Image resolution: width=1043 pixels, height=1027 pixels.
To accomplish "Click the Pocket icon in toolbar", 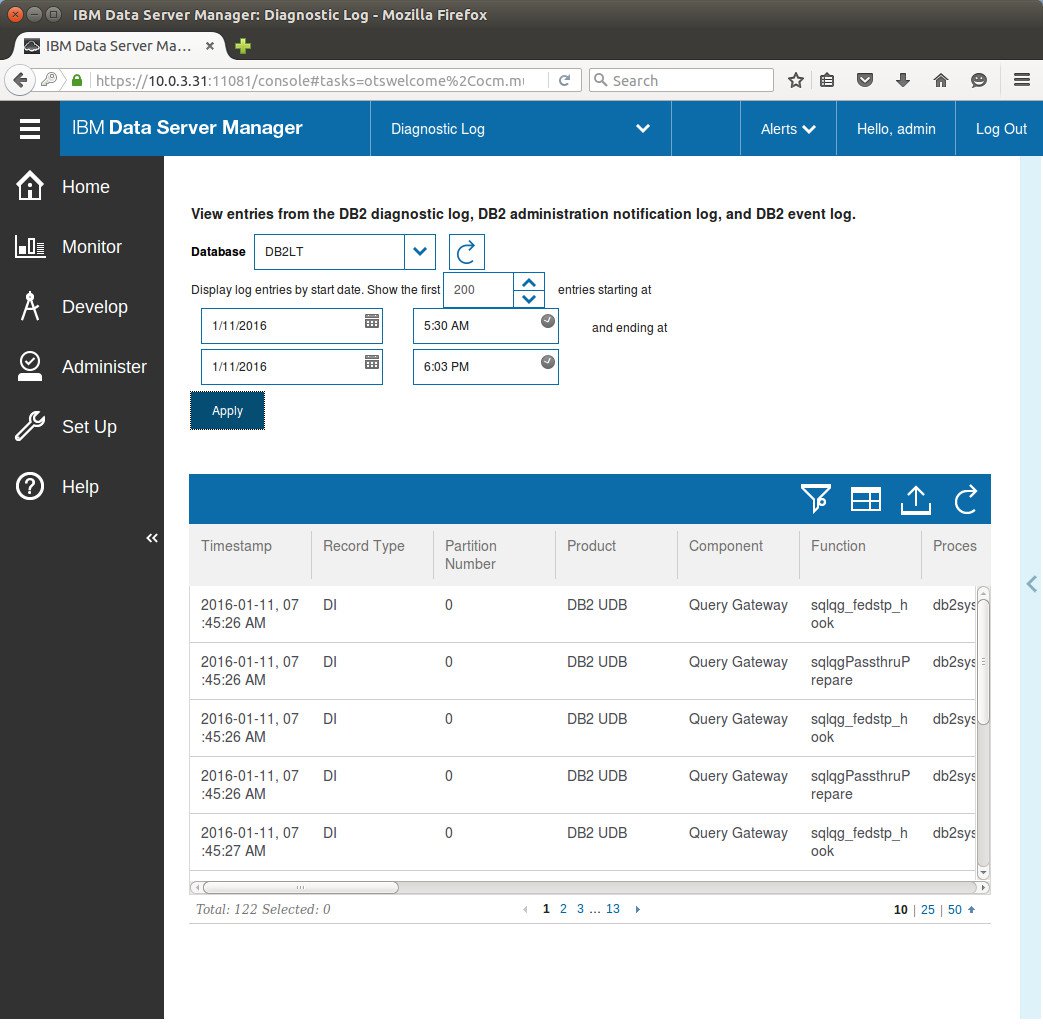I will pyautogui.click(x=864, y=80).
